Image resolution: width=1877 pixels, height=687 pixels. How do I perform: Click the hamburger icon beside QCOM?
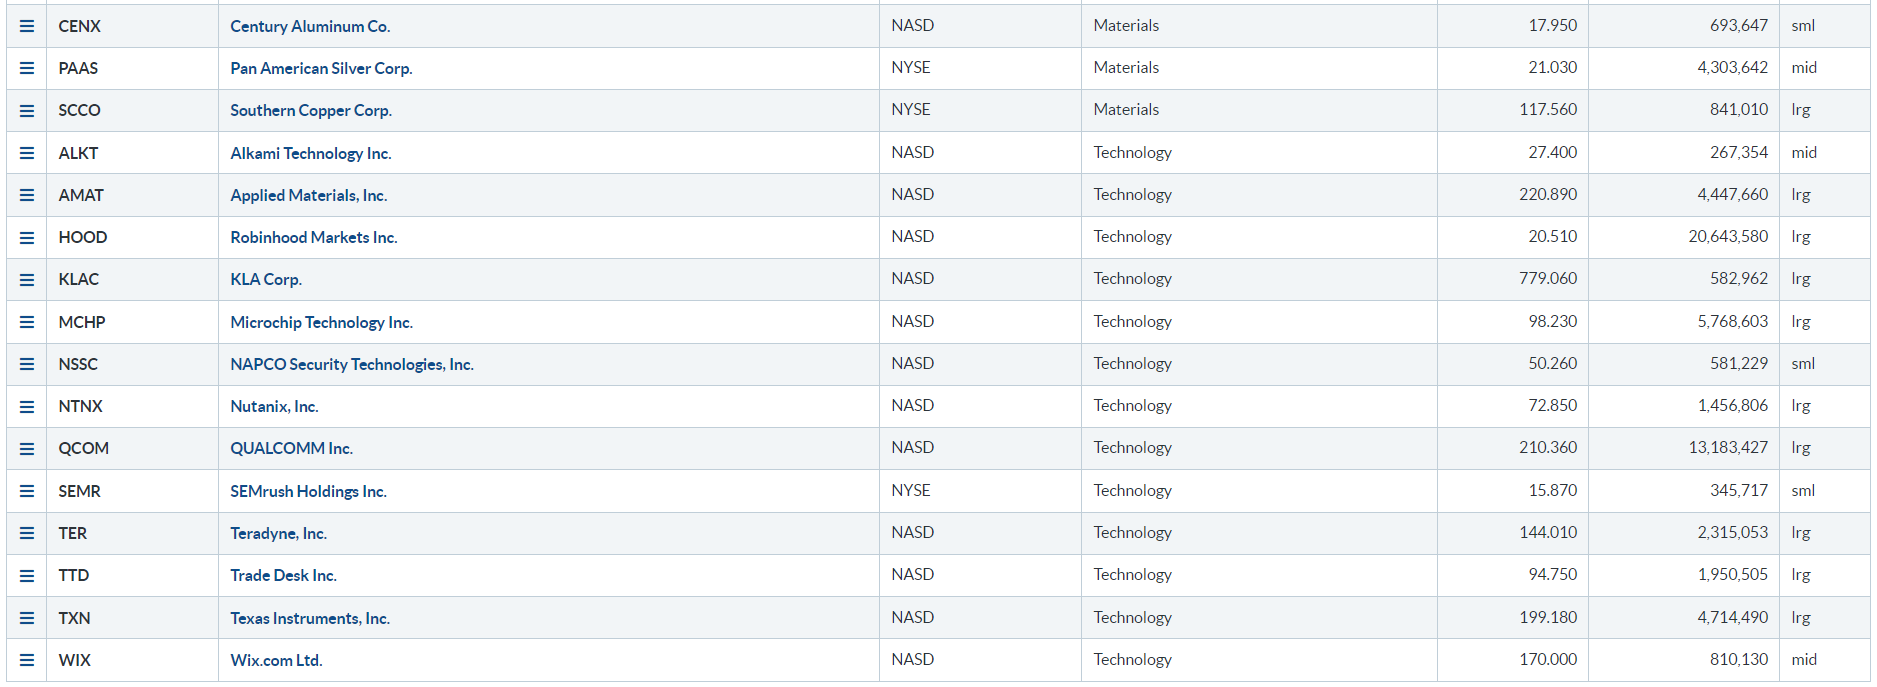27,448
